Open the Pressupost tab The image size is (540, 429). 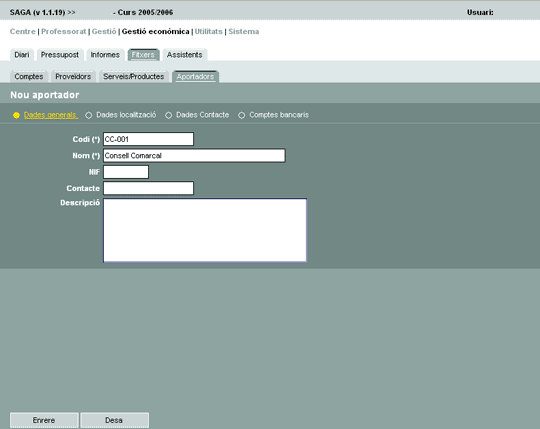point(60,55)
